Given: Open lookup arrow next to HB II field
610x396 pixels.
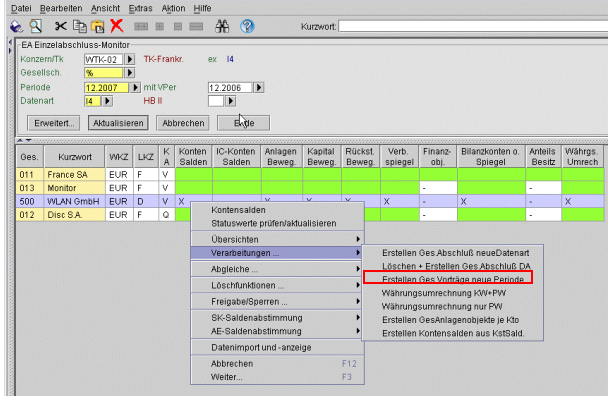Looking at the screenshot, I should coord(231,101).
